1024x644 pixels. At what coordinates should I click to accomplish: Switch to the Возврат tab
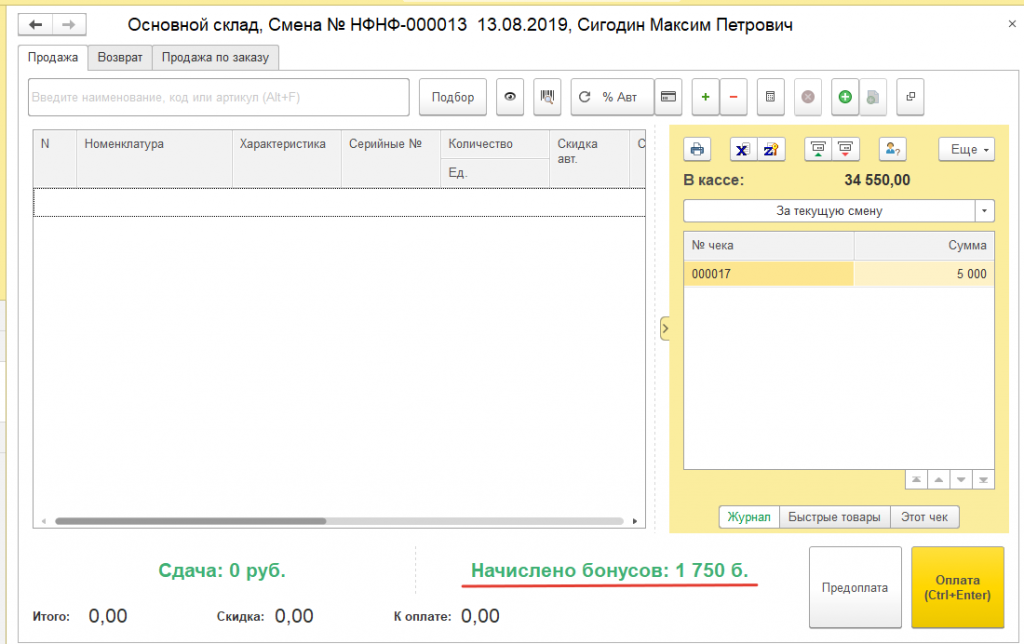click(120, 58)
